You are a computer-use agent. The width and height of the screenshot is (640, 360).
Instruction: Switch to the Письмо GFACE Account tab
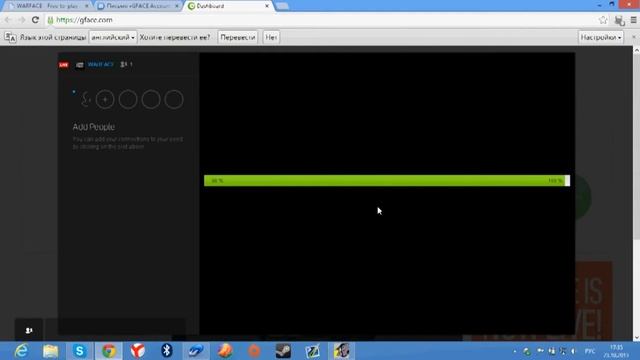click(x=138, y=6)
